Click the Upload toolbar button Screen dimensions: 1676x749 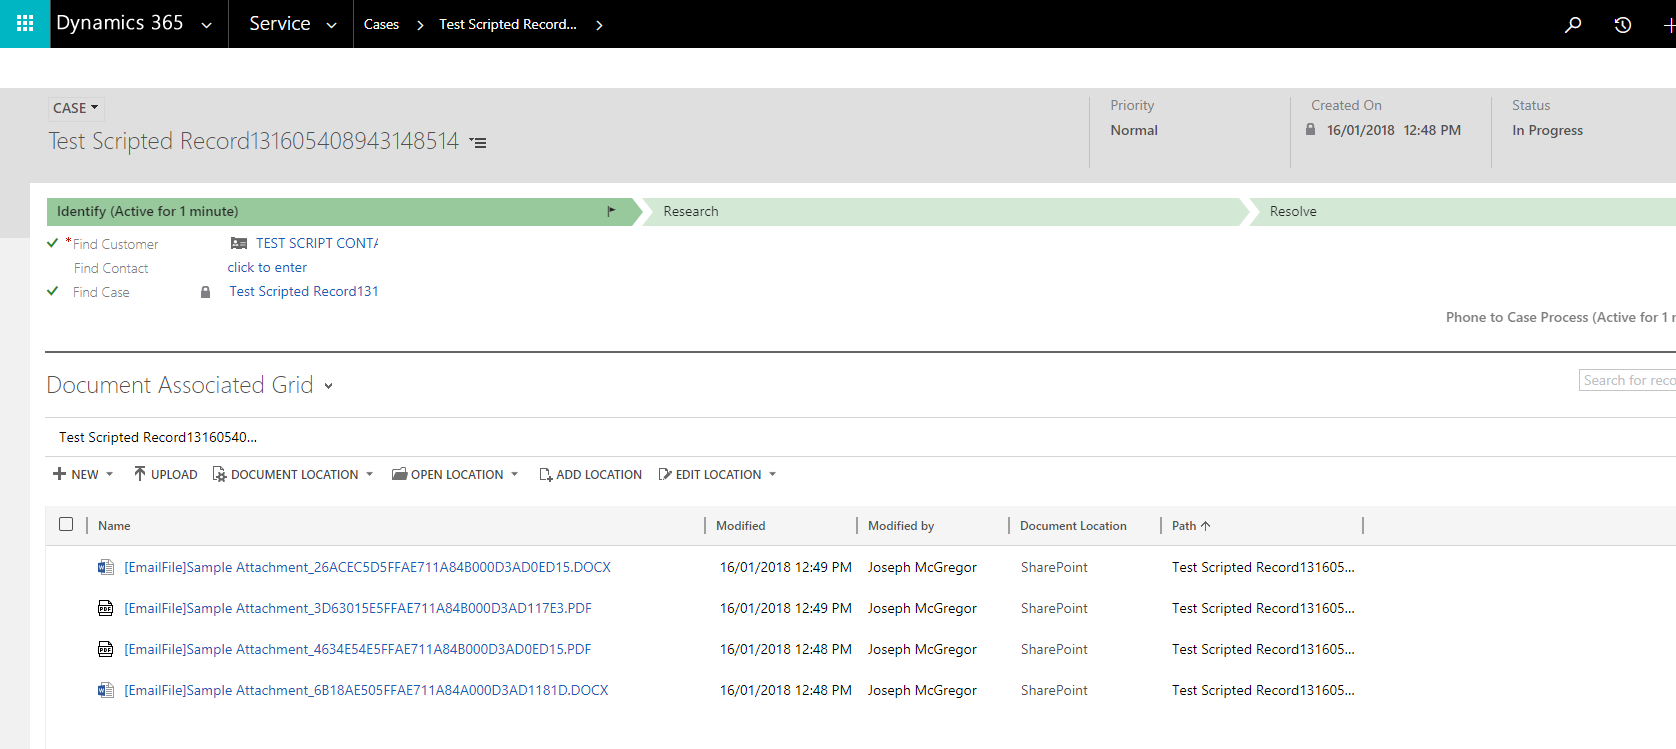(x=165, y=474)
